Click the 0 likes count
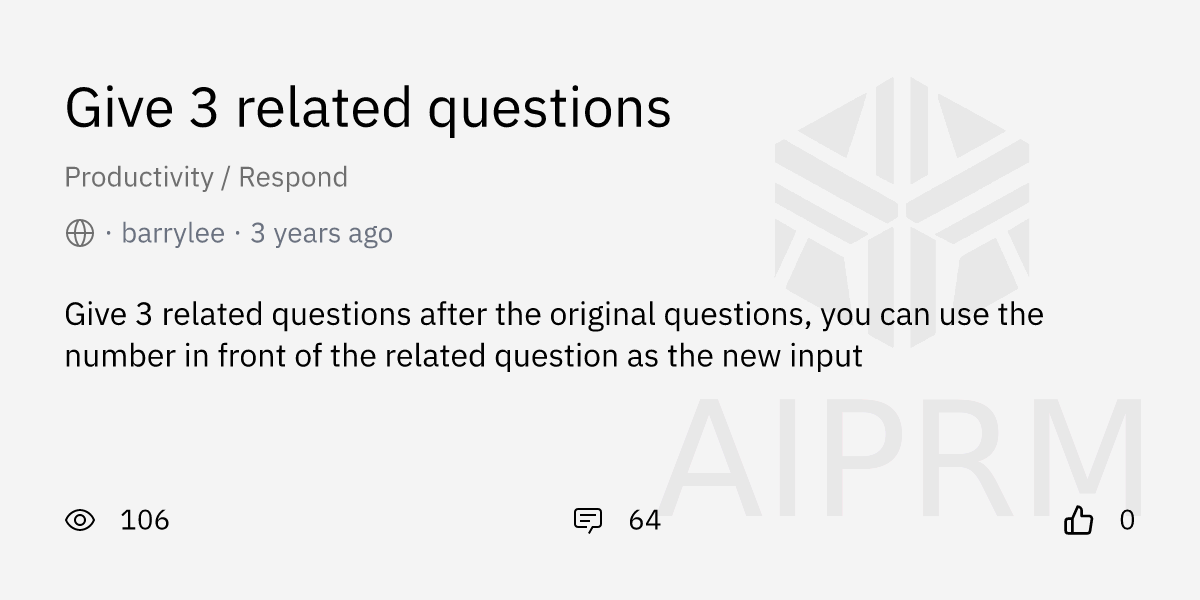Screen dimensions: 1200x600 click(1127, 520)
